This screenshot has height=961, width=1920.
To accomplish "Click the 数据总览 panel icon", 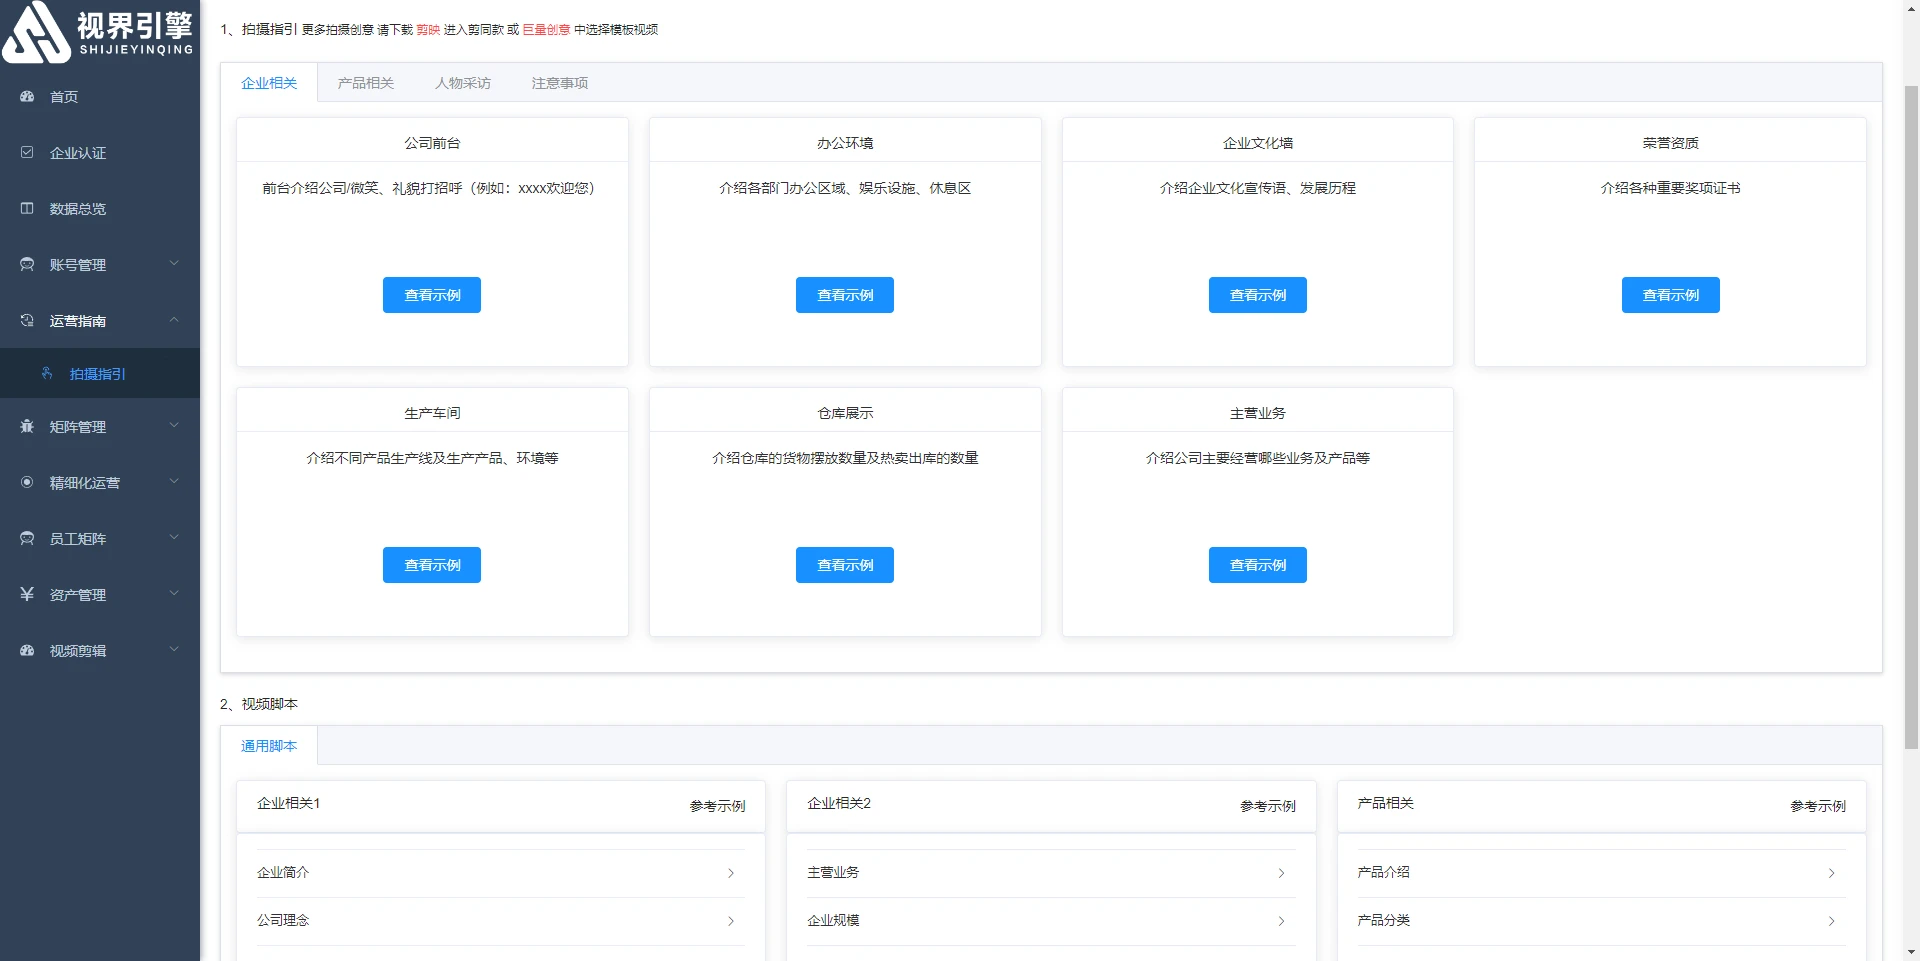I will pyautogui.click(x=27, y=209).
